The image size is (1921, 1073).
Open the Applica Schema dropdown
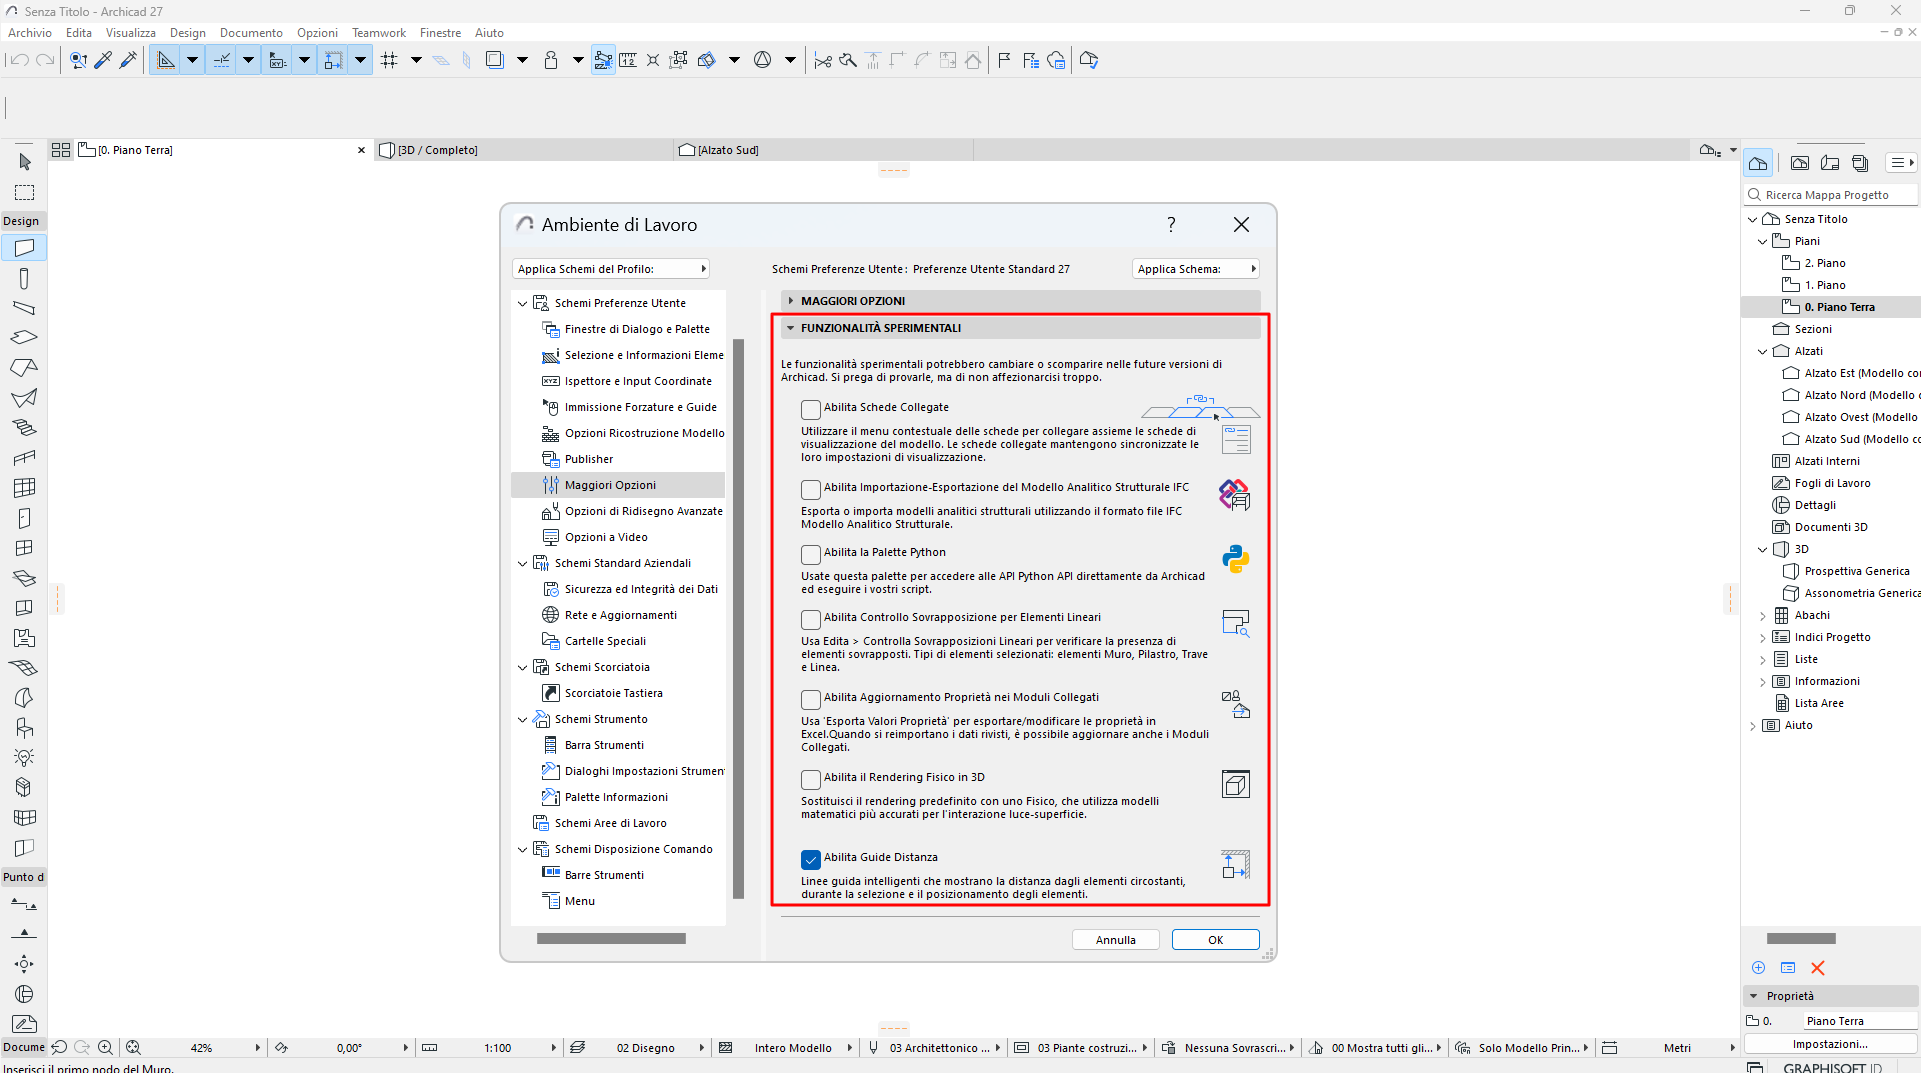click(x=1196, y=269)
